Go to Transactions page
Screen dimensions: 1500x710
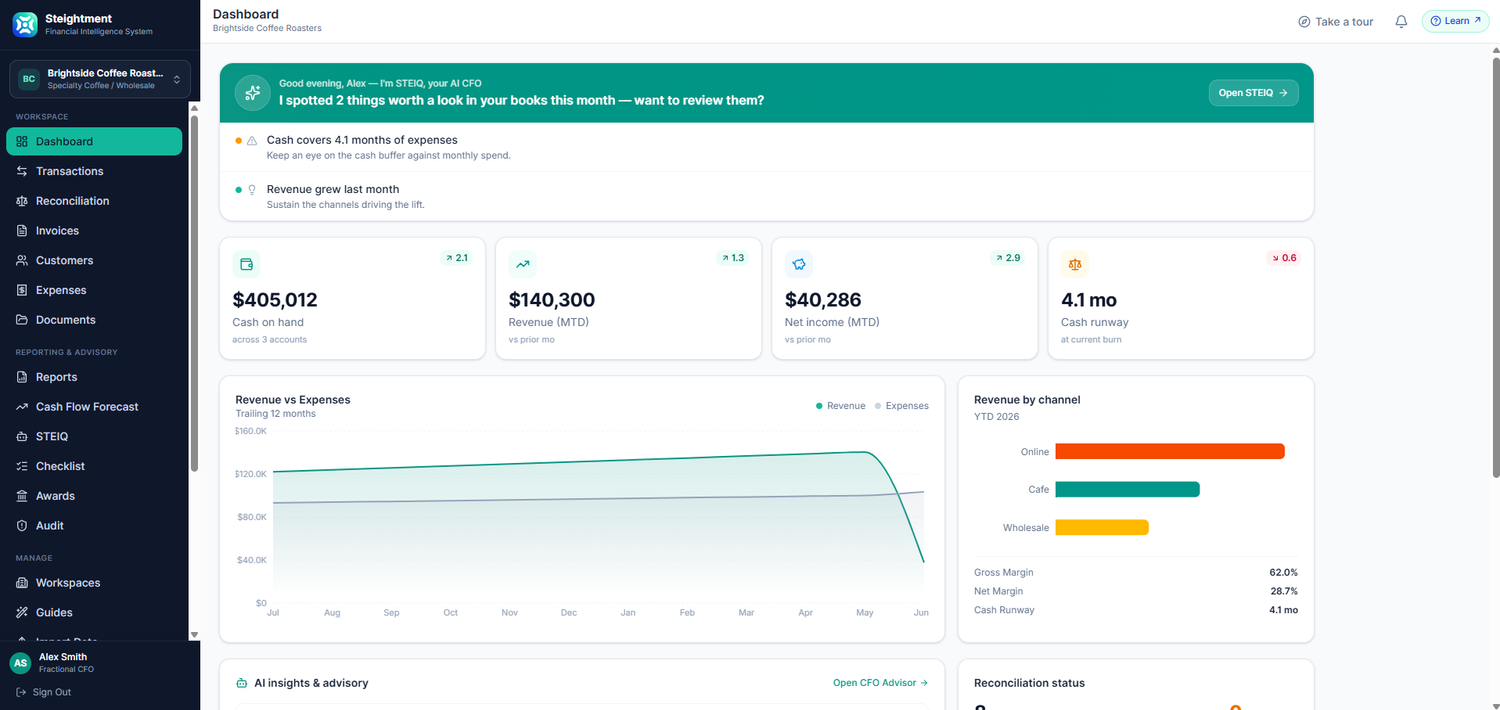[94, 171]
